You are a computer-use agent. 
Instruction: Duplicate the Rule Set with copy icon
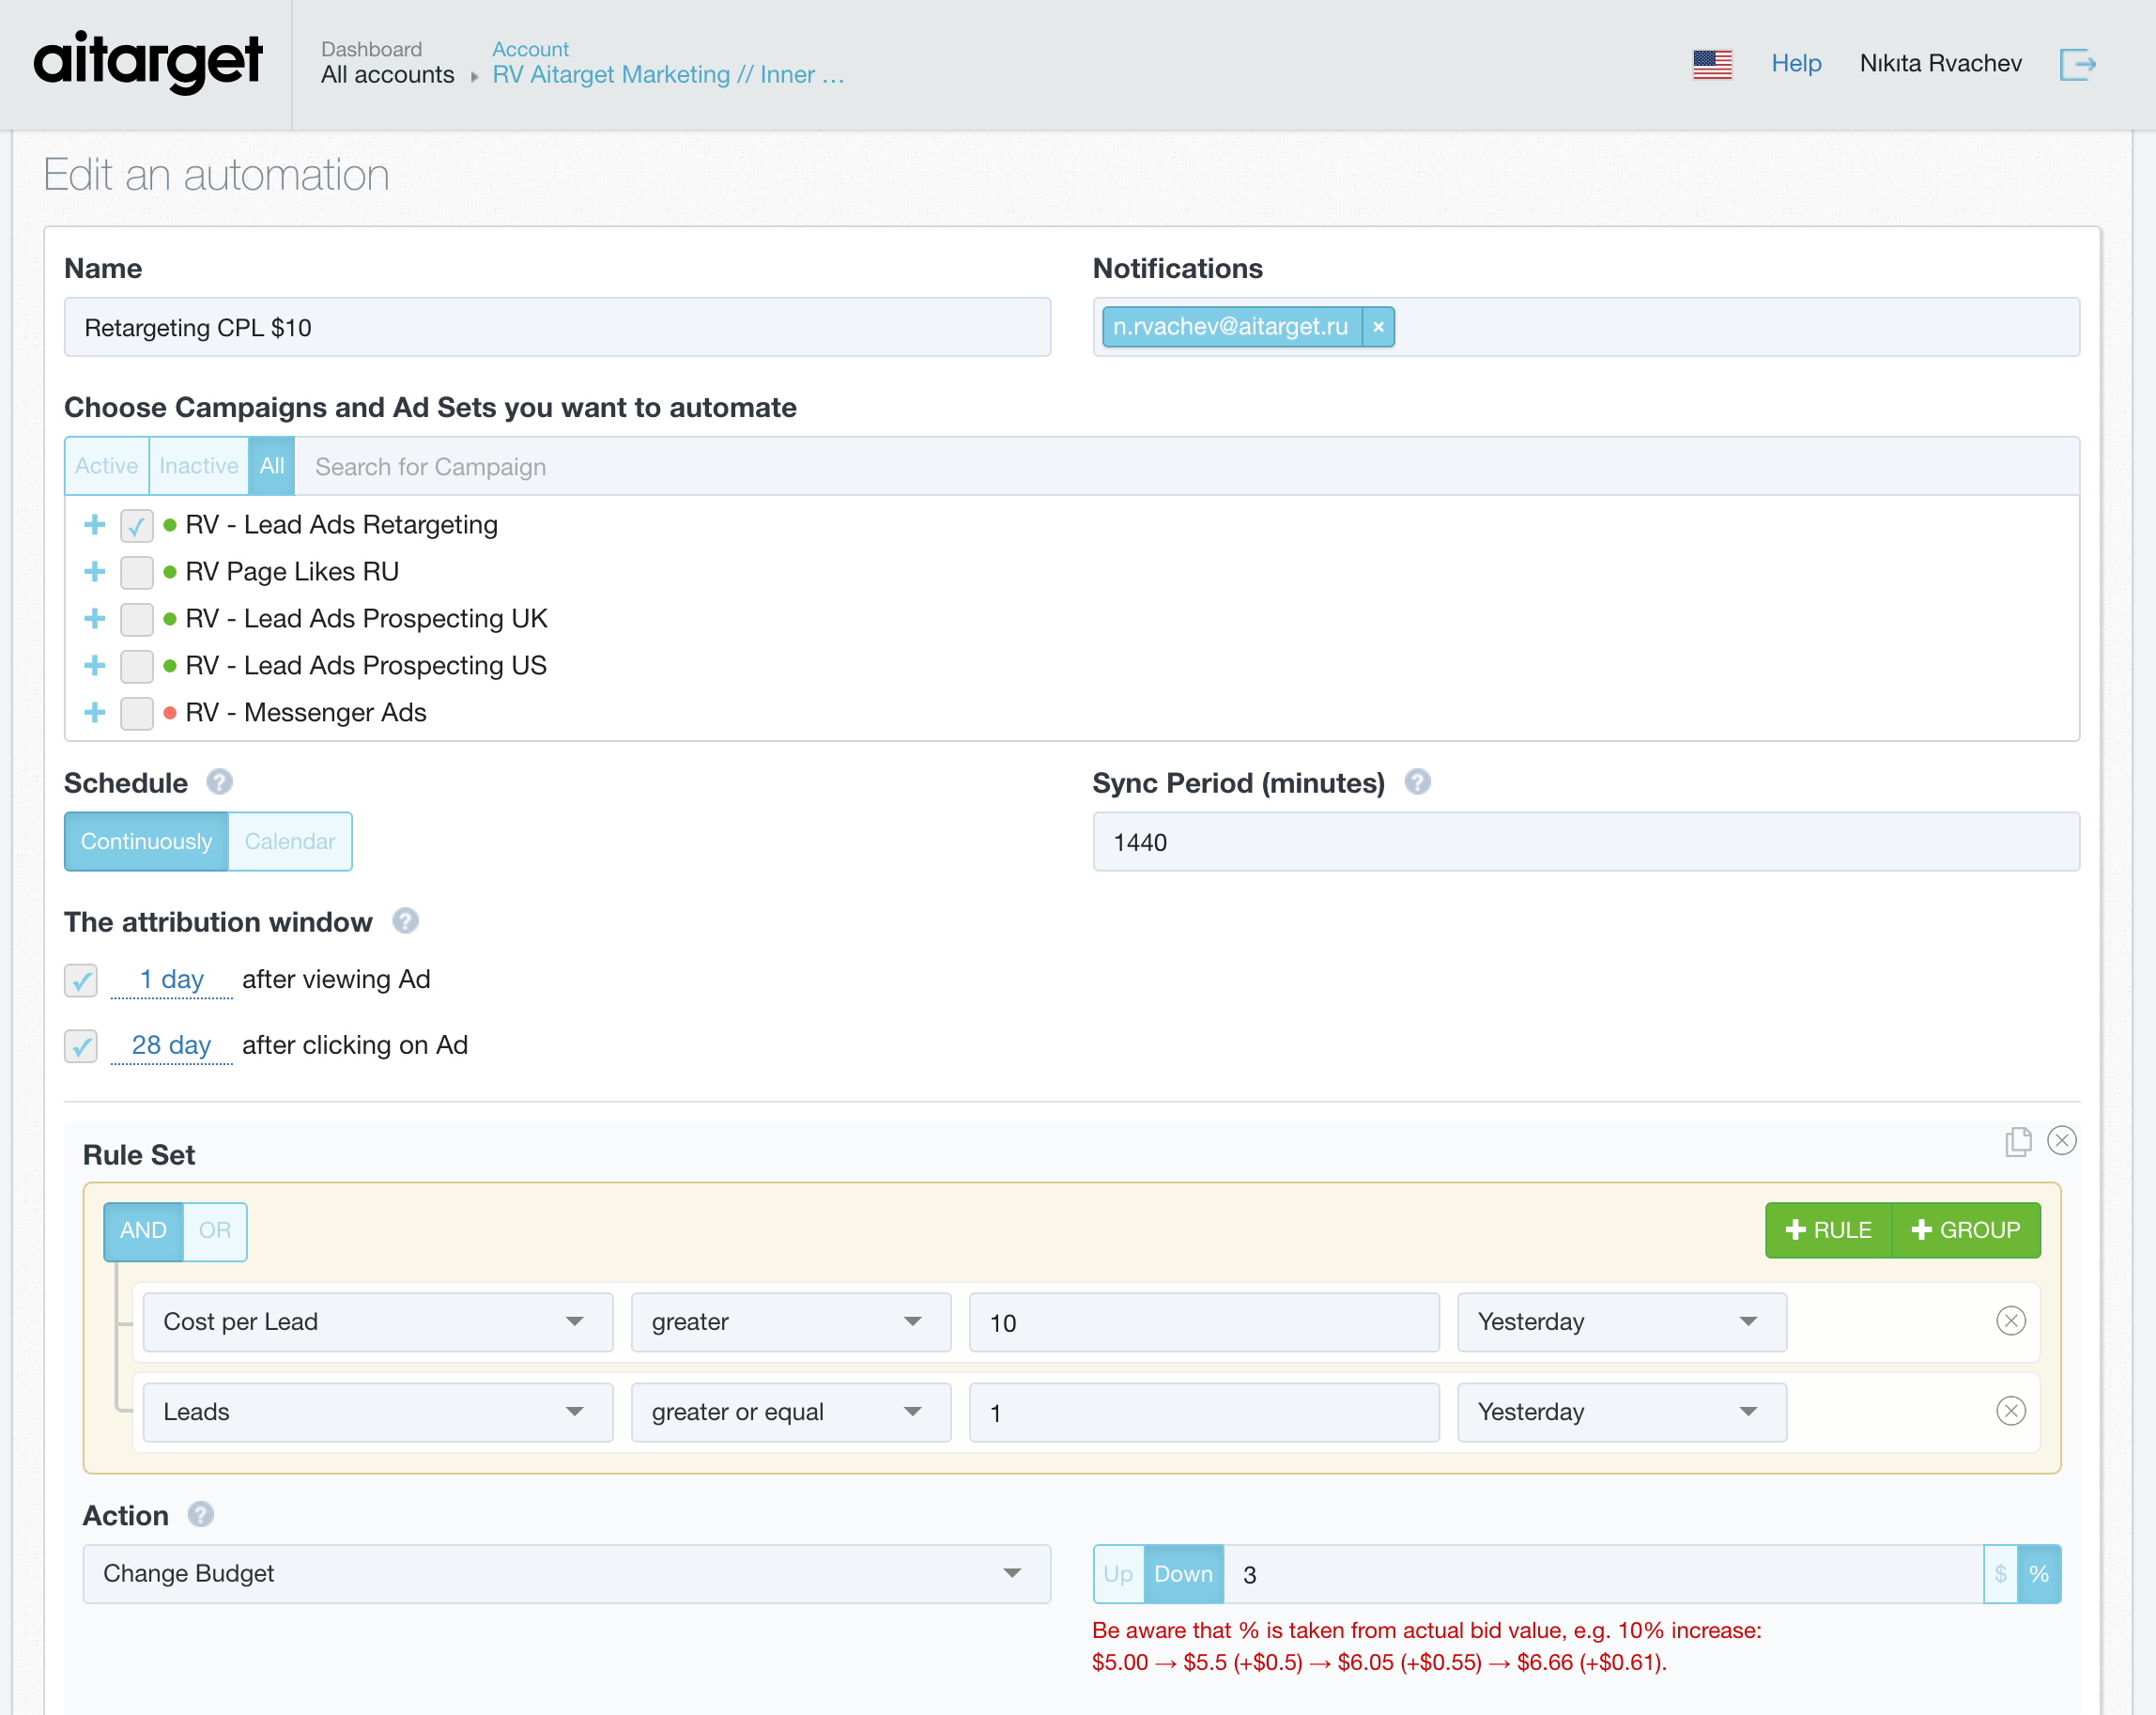click(x=2018, y=1141)
